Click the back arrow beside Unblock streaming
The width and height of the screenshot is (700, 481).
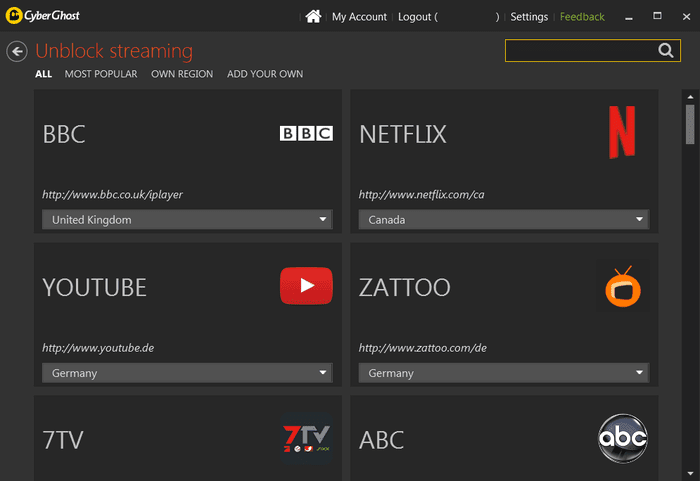17,51
